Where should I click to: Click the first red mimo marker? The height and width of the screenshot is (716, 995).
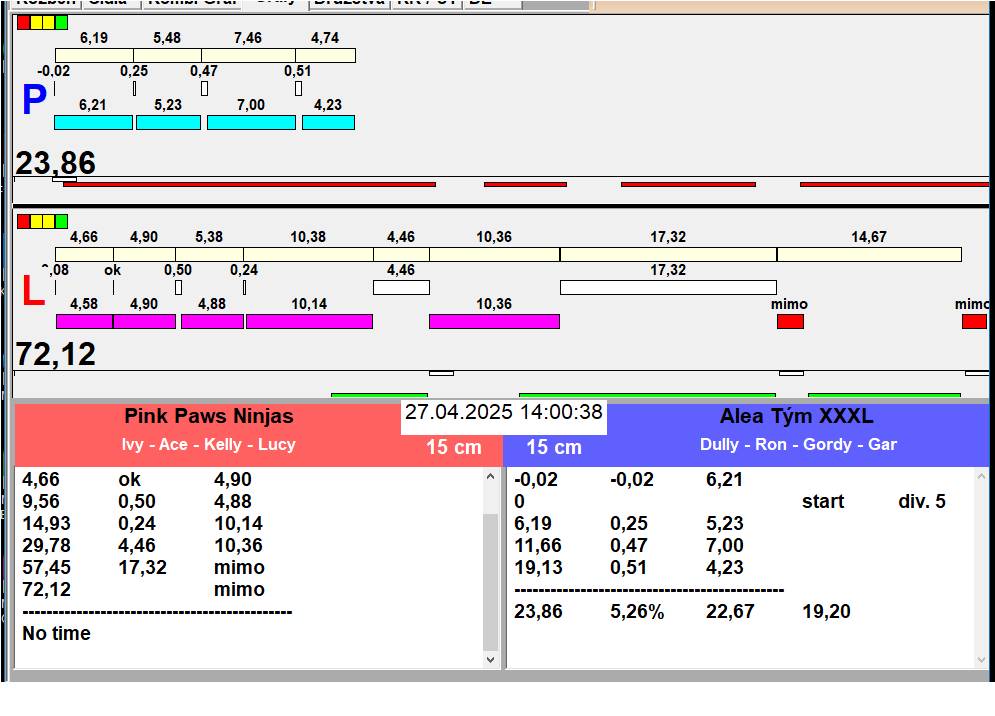coord(790,321)
